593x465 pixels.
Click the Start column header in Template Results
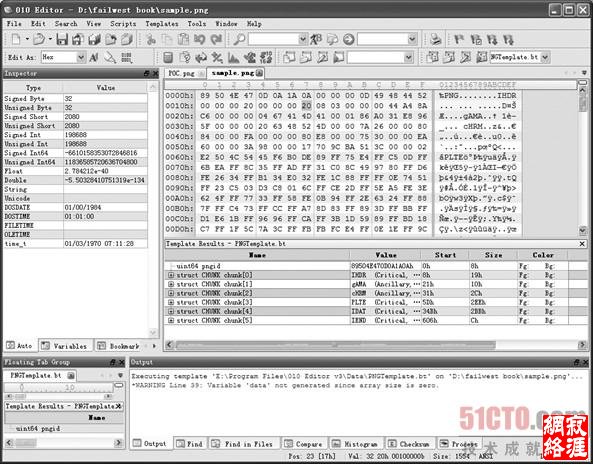coord(445,255)
